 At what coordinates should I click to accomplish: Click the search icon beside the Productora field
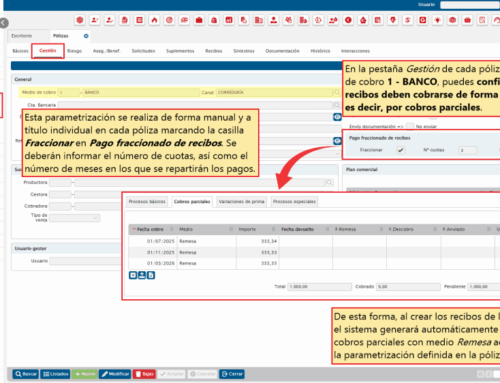point(329,182)
